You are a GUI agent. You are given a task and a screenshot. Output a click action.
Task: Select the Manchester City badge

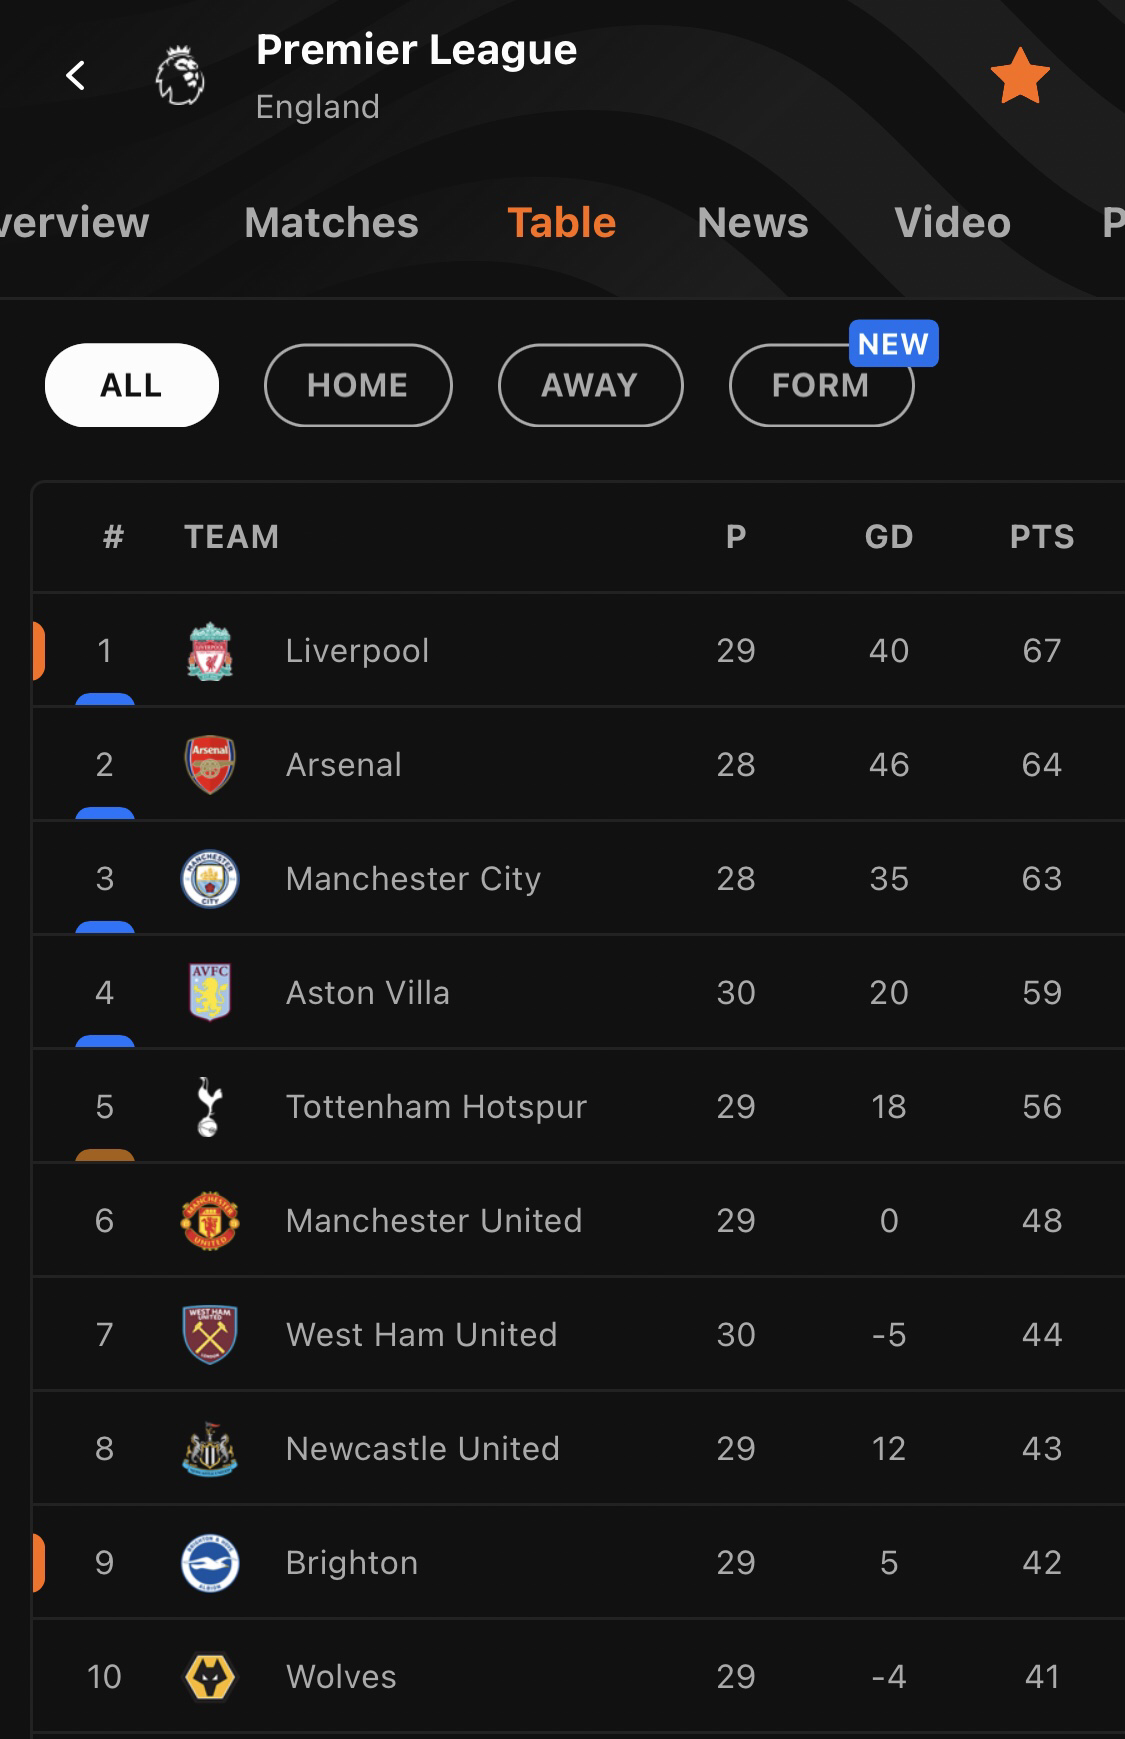[x=210, y=879]
